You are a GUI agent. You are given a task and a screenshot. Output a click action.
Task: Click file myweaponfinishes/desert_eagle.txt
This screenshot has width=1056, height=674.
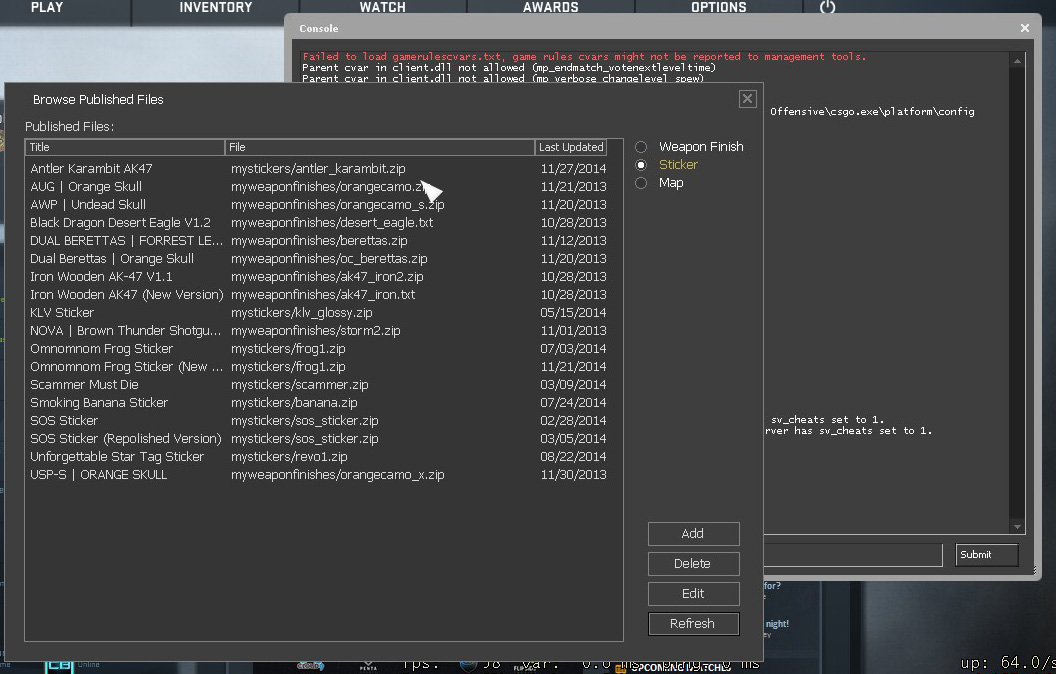pyautogui.click(x=332, y=222)
